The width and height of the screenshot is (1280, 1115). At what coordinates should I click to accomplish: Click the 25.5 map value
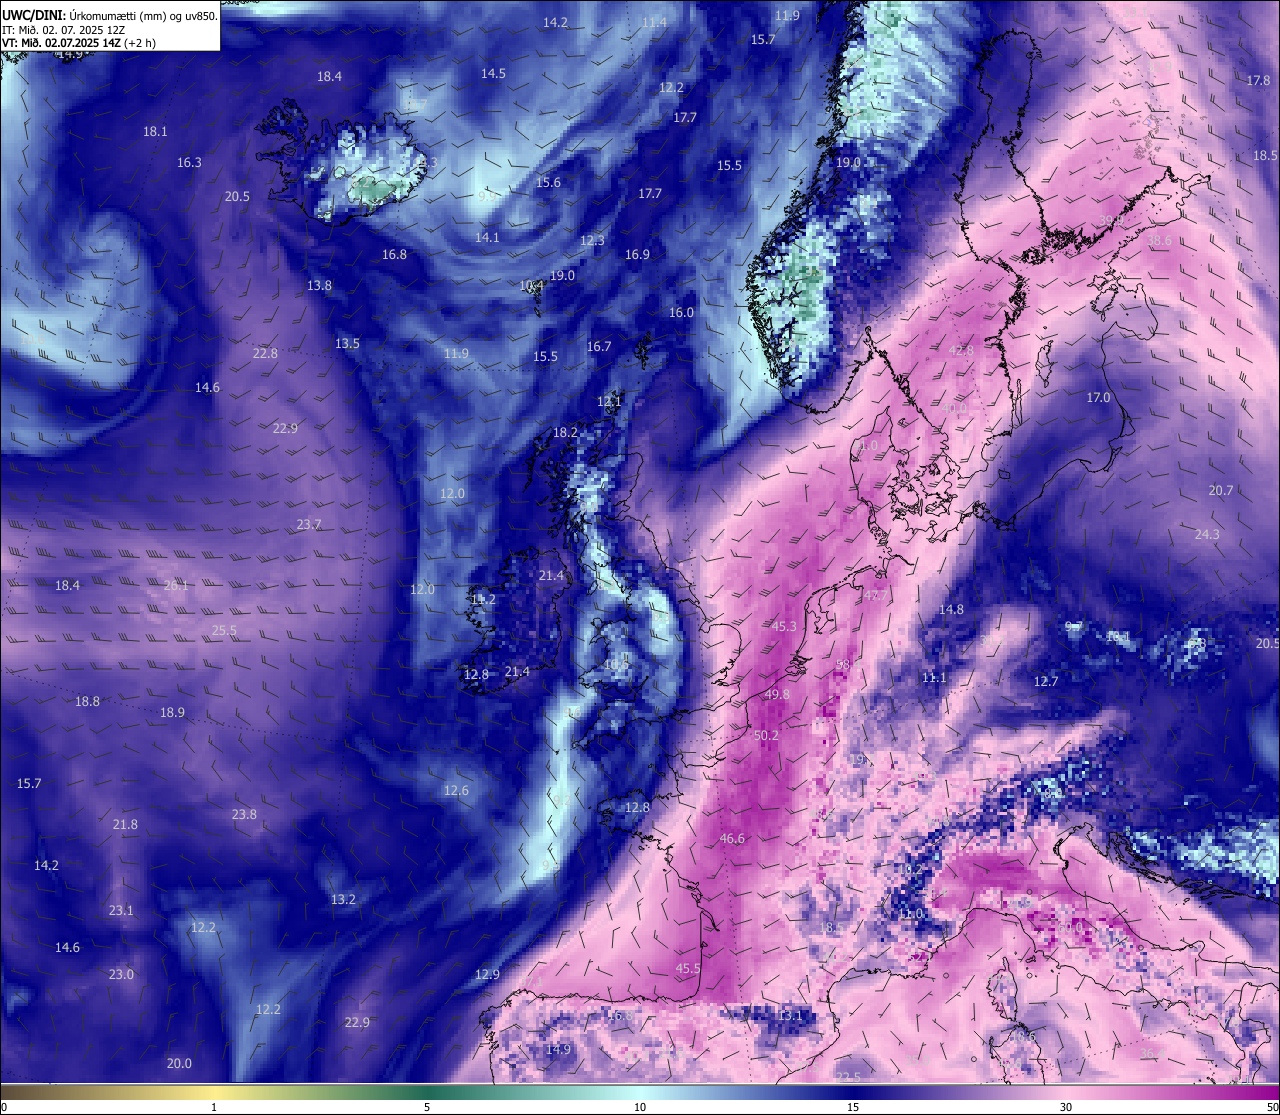(x=224, y=630)
